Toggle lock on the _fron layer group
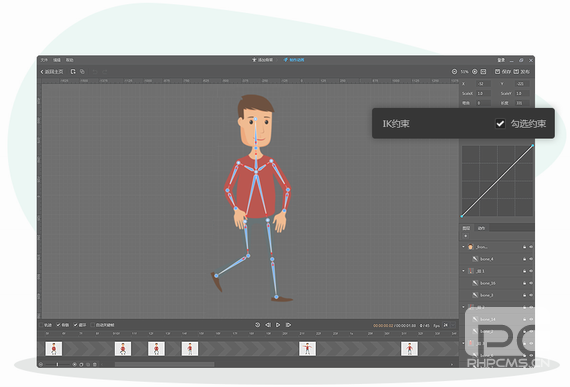This screenshot has height=387, width=570. click(524, 247)
